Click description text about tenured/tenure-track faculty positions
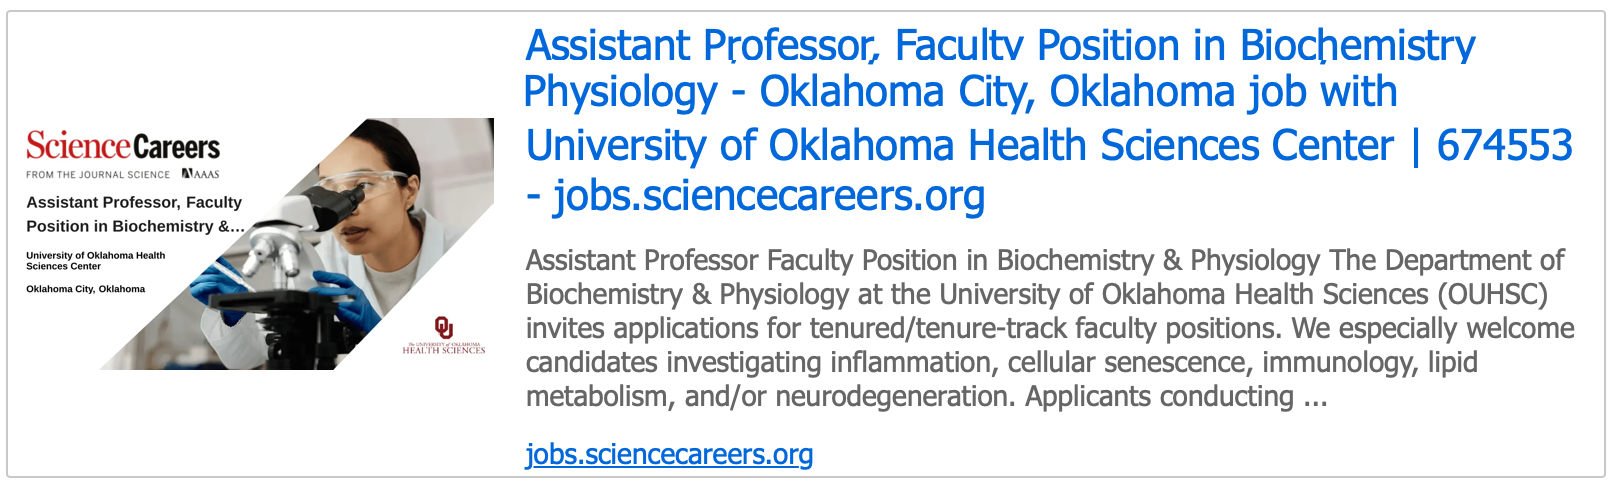 pos(1050,328)
